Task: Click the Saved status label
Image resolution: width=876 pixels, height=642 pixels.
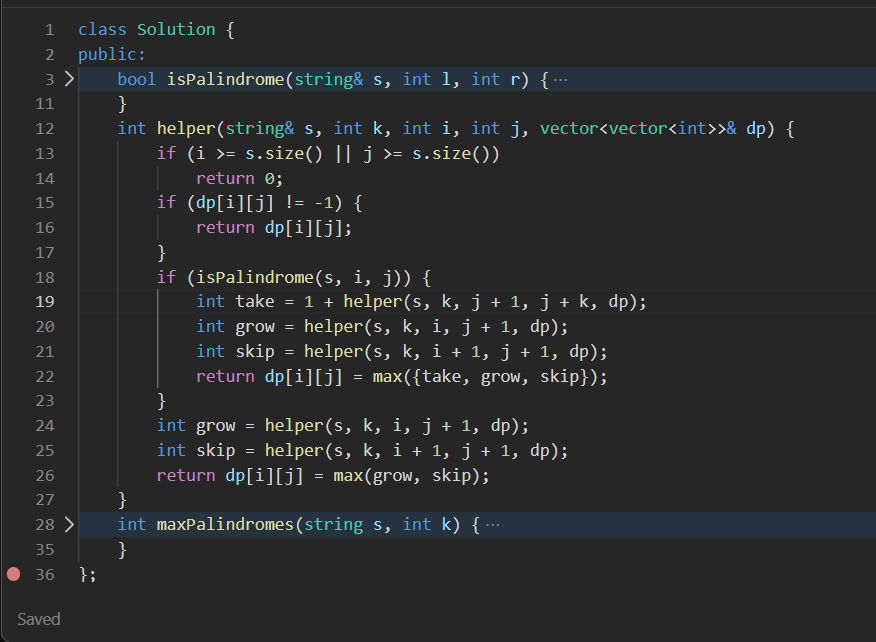Action: point(39,620)
